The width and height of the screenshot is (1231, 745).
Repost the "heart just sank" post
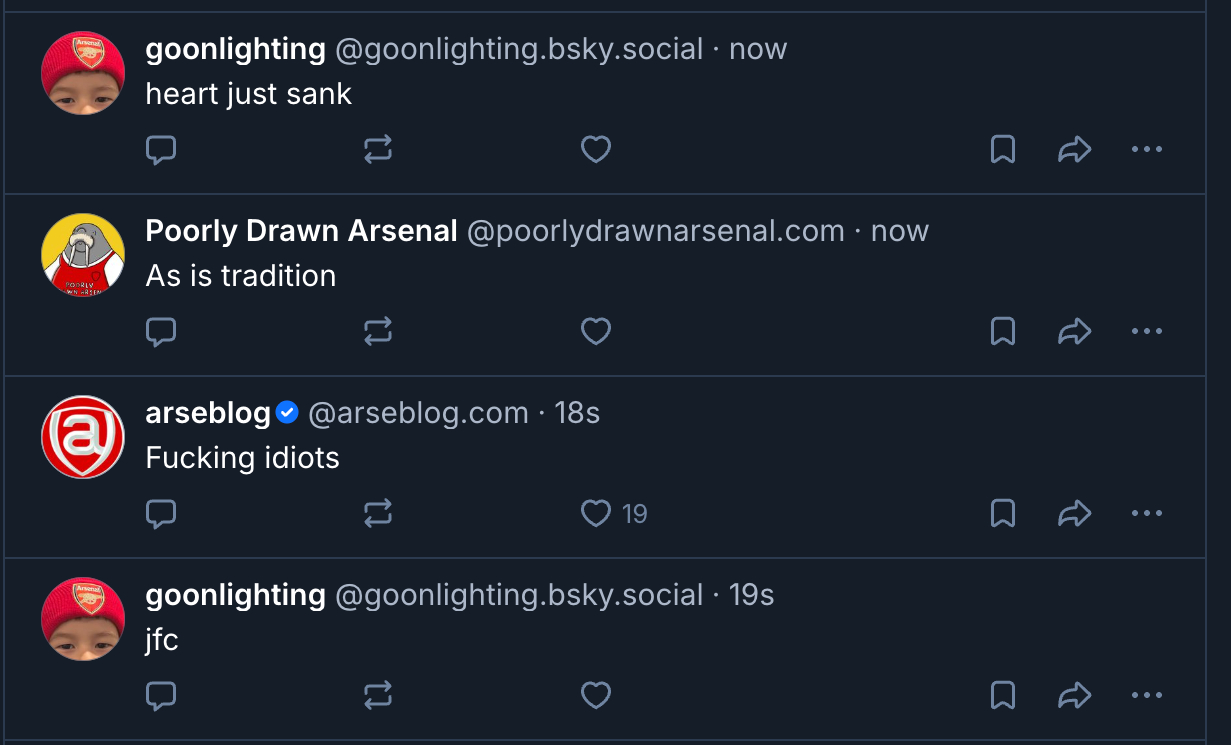click(x=378, y=150)
